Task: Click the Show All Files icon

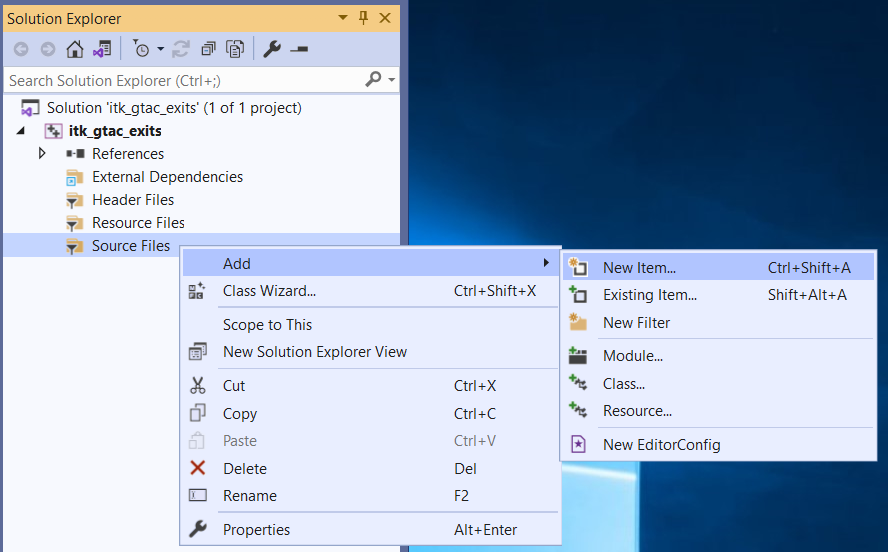Action: (x=235, y=49)
